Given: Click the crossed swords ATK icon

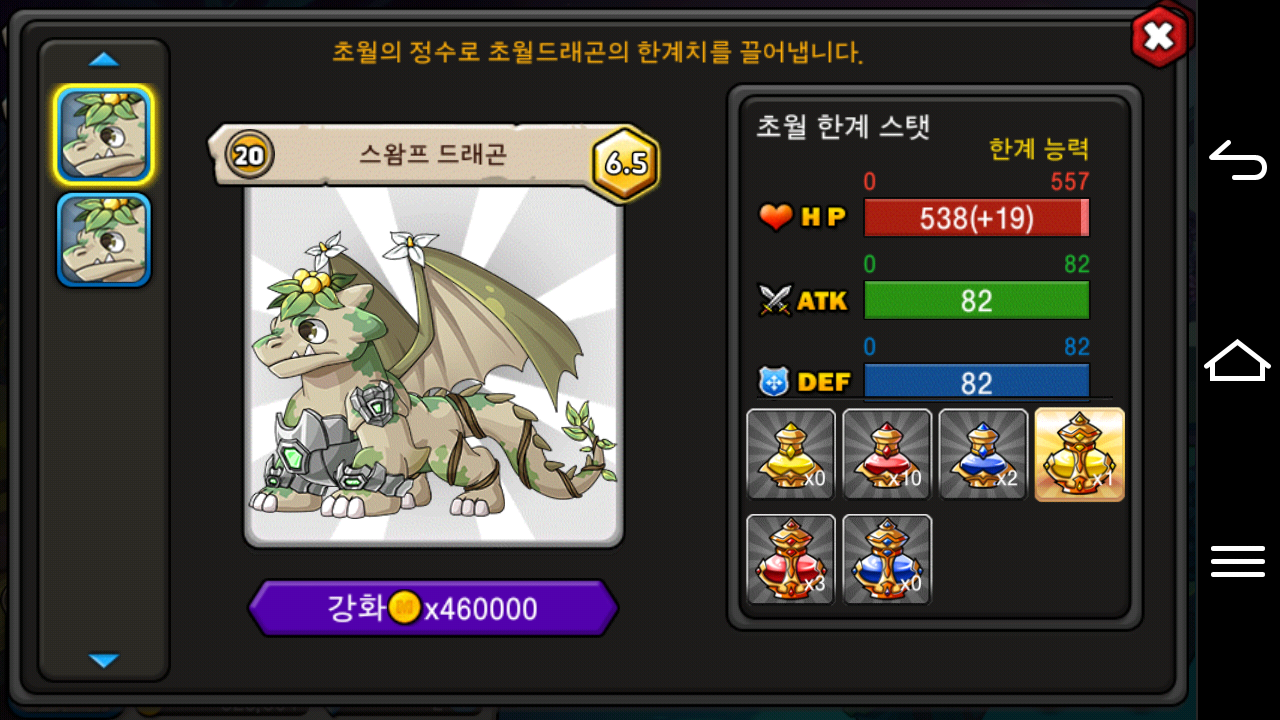Looking at the screenshot, I should (x=775, y=300).
